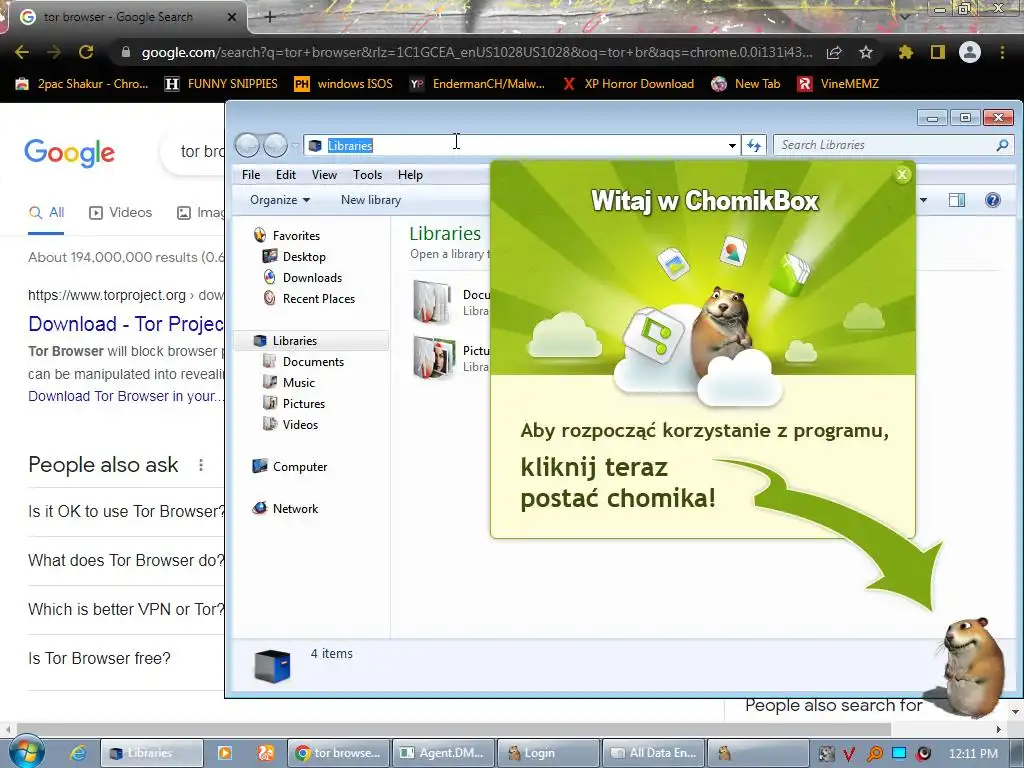Click the ChomikBox hamster character
Screen dimensions: 1024x768
click(972, 666)
